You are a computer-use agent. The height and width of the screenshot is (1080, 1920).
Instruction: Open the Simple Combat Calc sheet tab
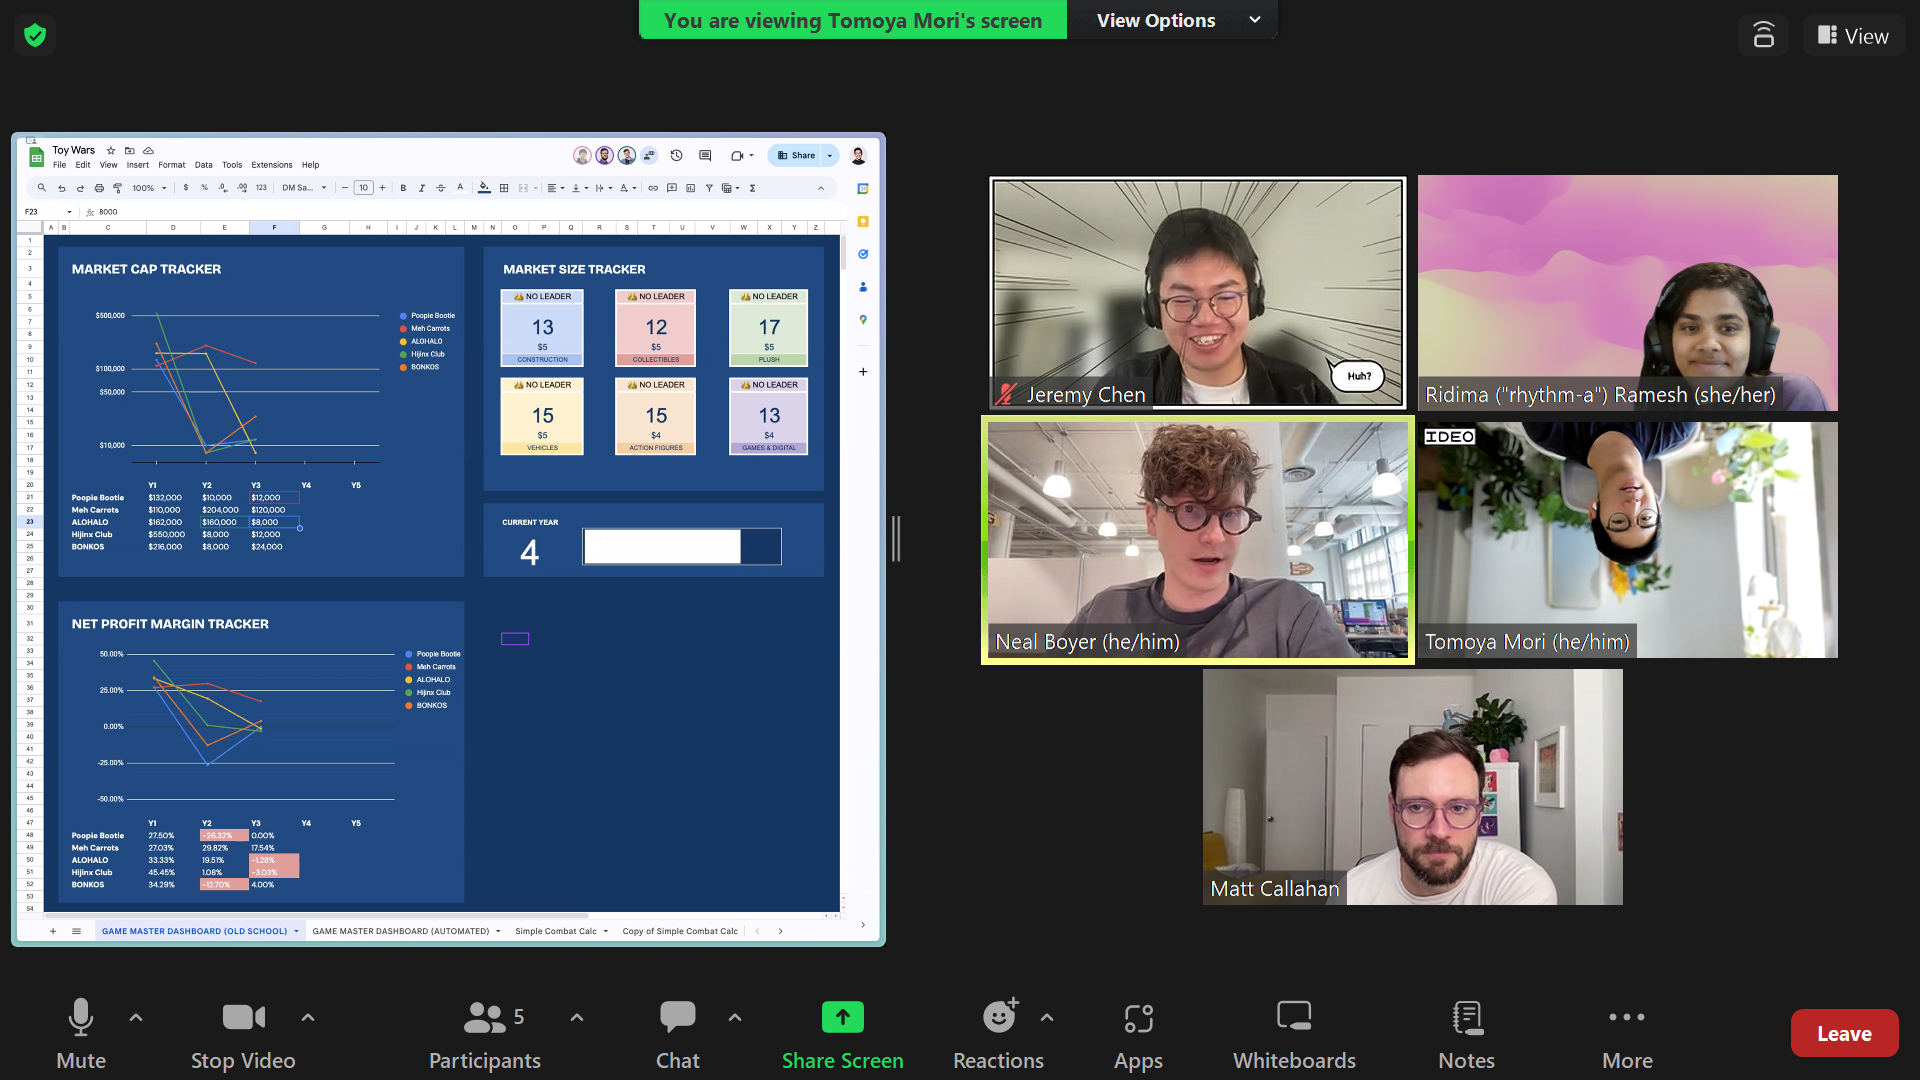555,931
